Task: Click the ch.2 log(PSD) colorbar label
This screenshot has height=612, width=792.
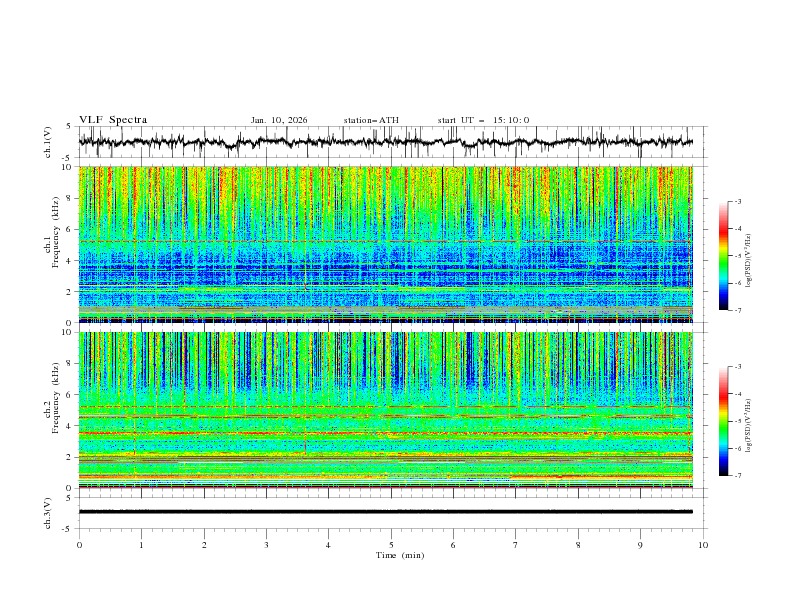Action: click(749, 426)
